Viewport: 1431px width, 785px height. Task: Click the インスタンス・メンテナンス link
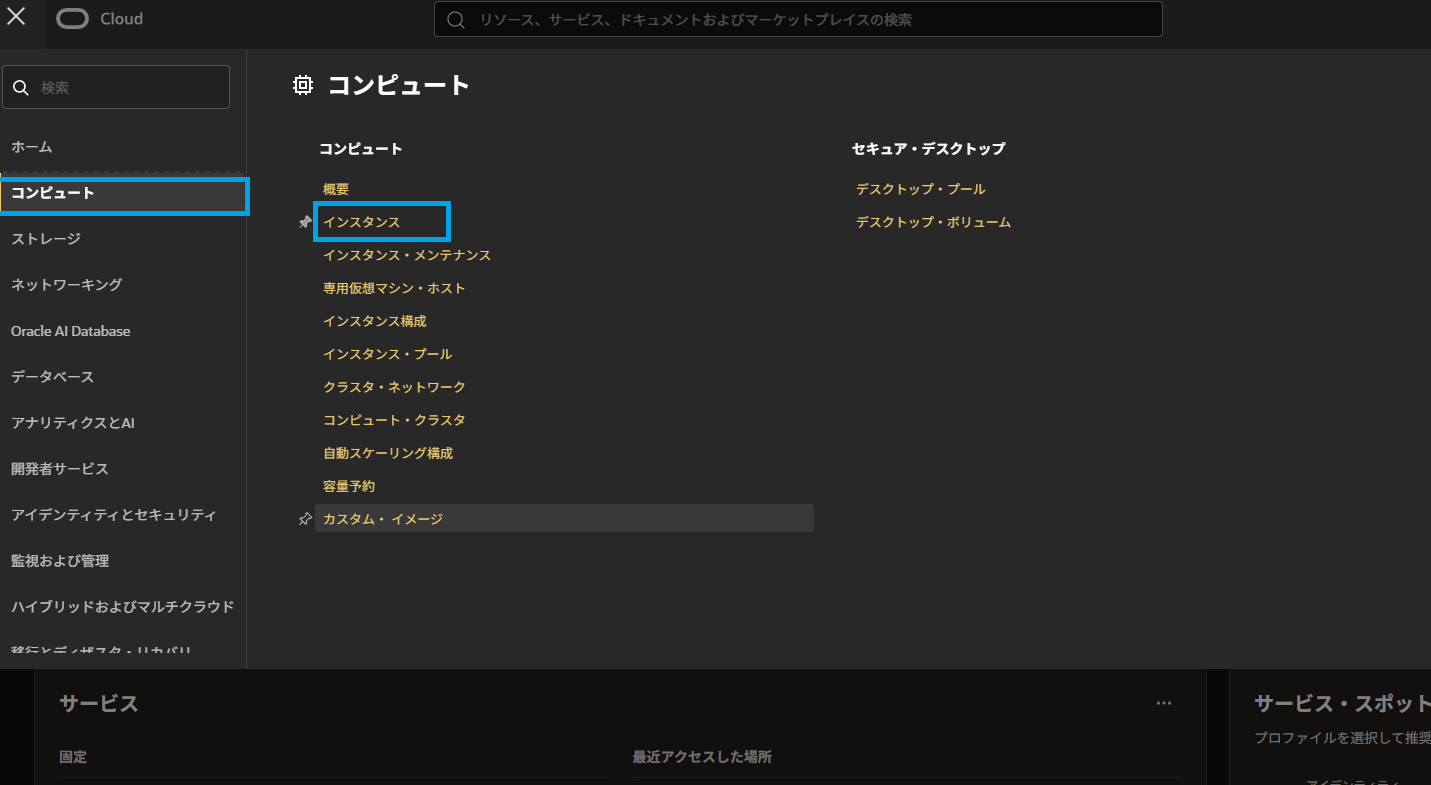(x=406, y=254)
